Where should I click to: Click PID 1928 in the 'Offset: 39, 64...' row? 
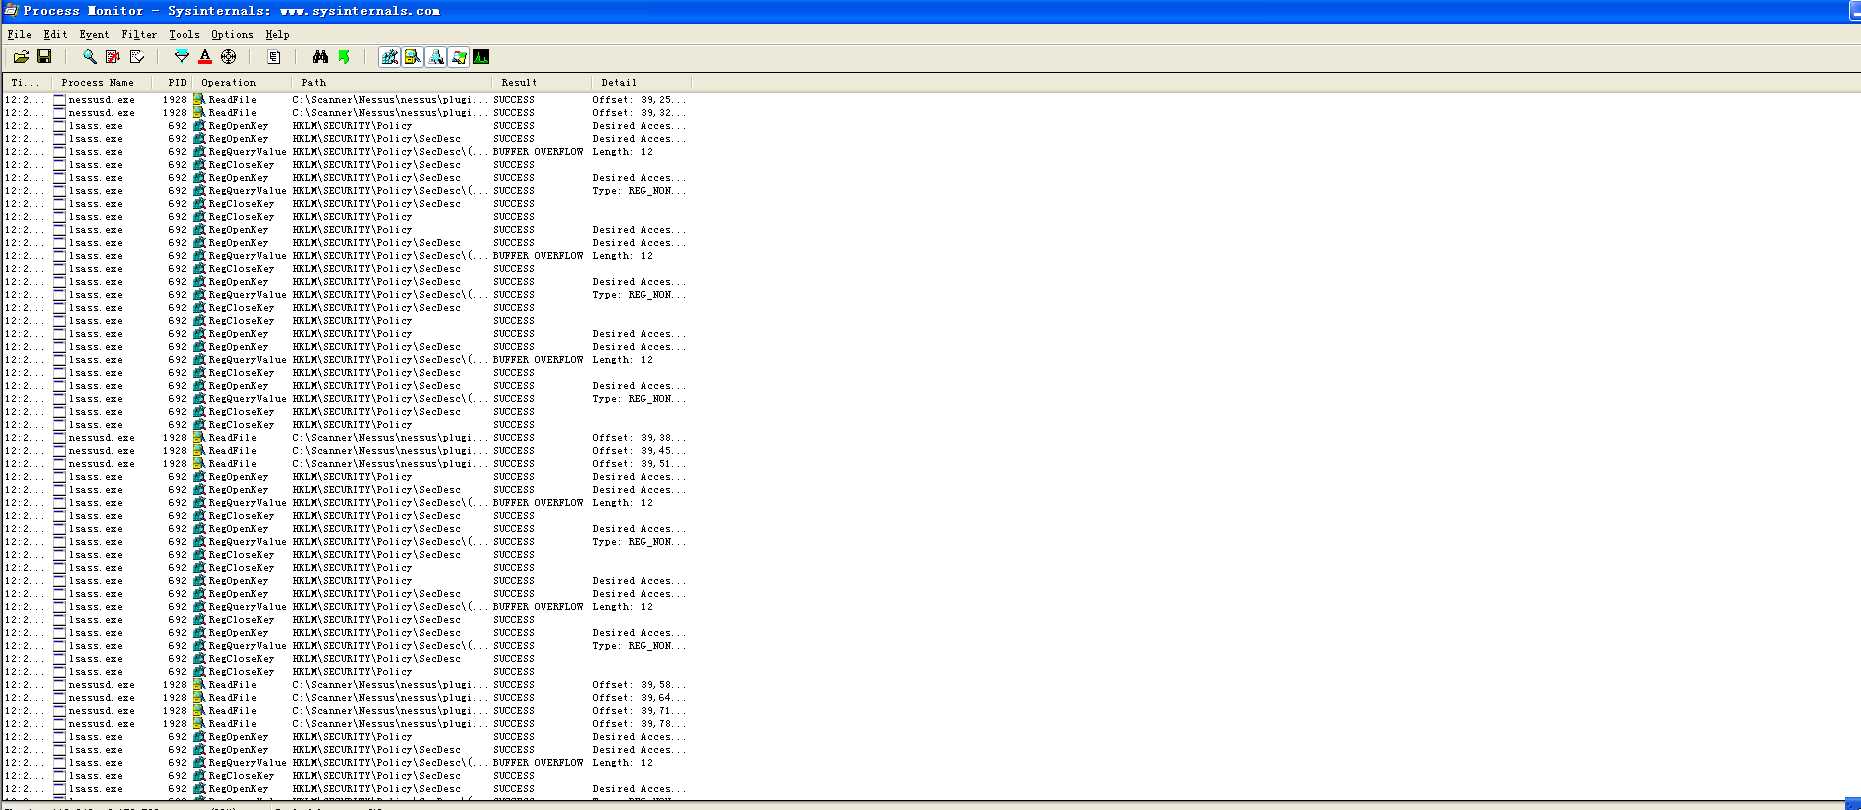coord(175,698)
